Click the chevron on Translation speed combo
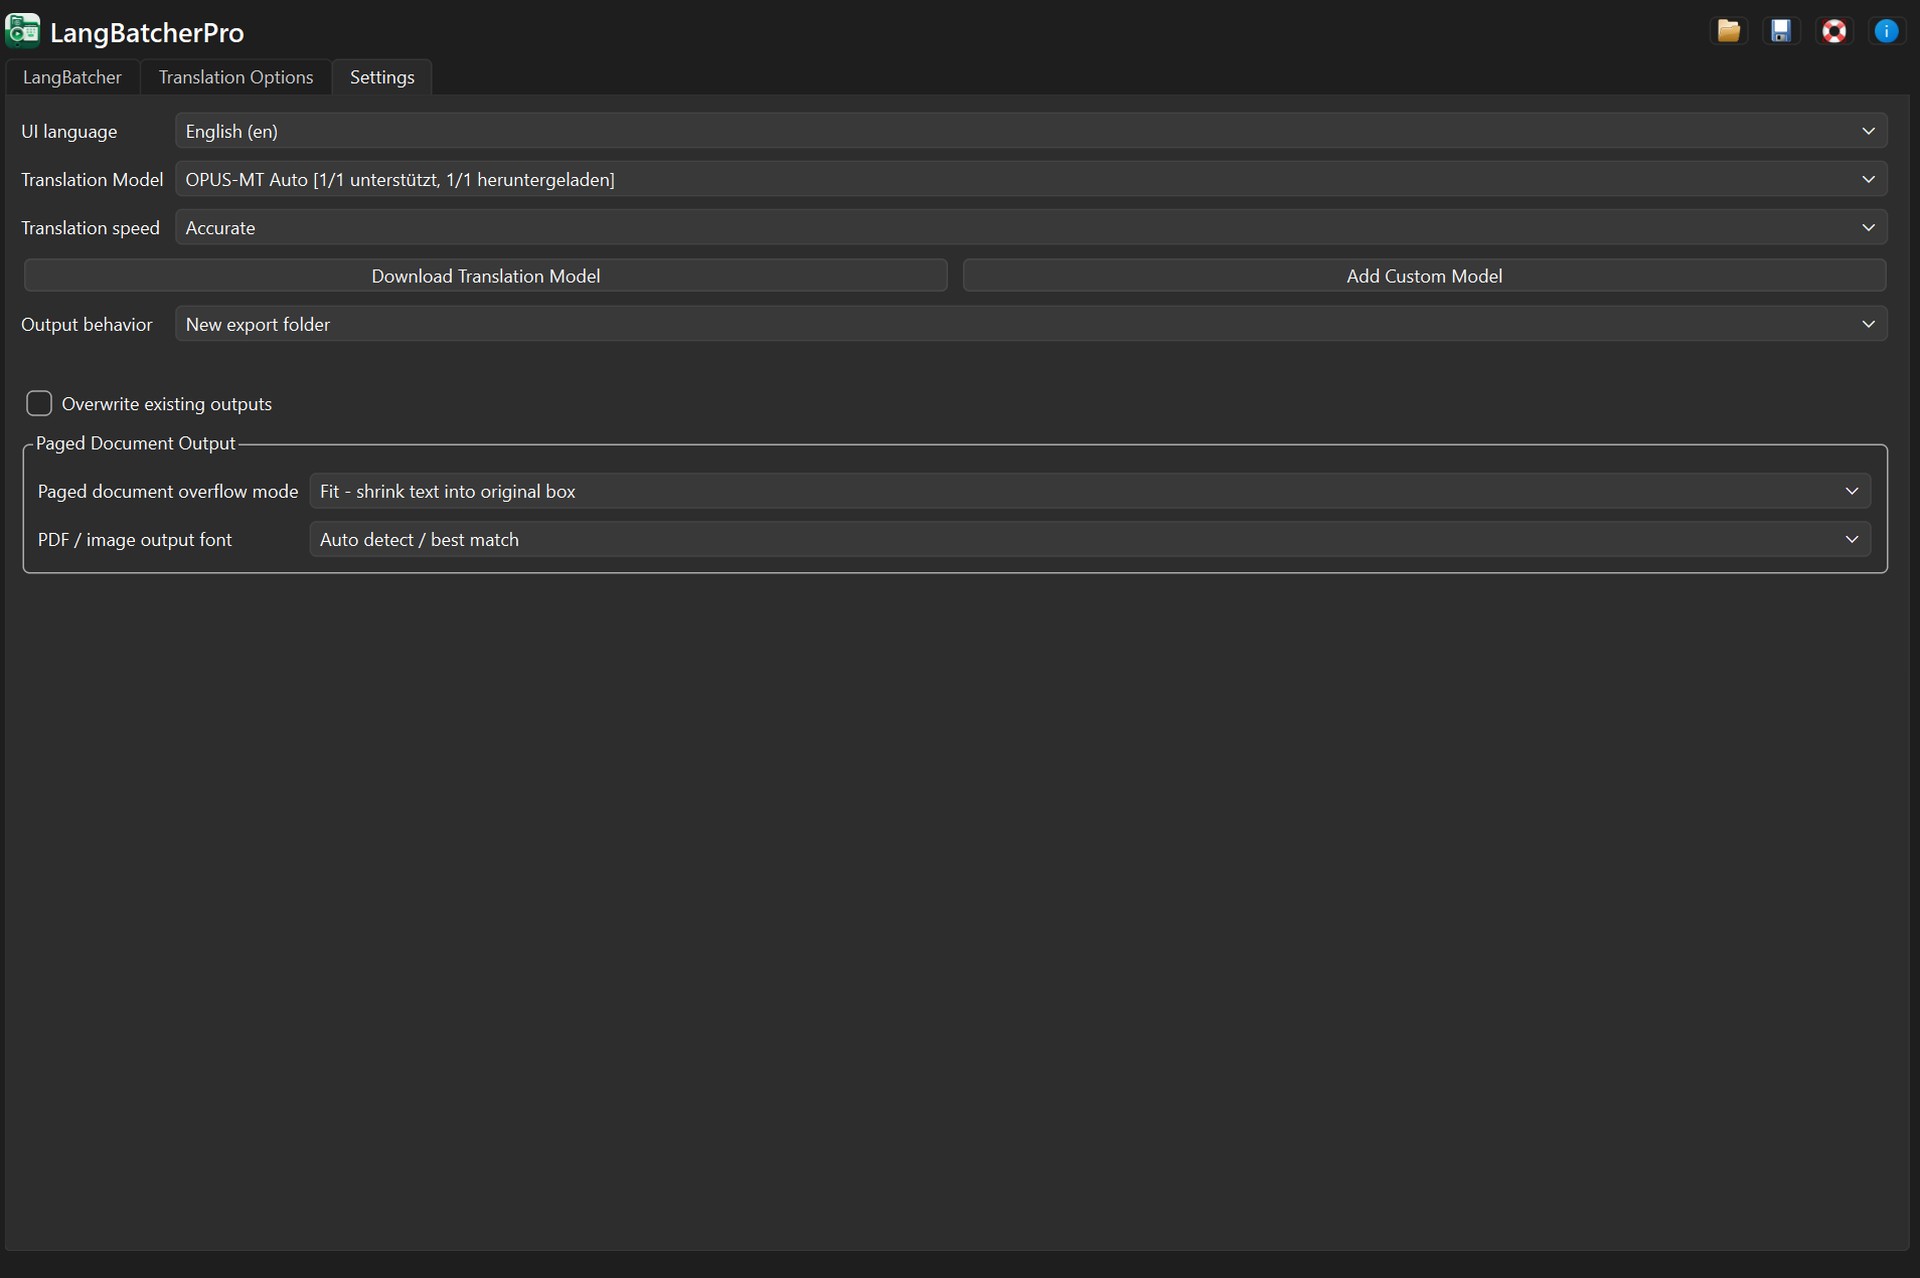Screen dimensions: 1920x1278 [x=1868, y=228]
